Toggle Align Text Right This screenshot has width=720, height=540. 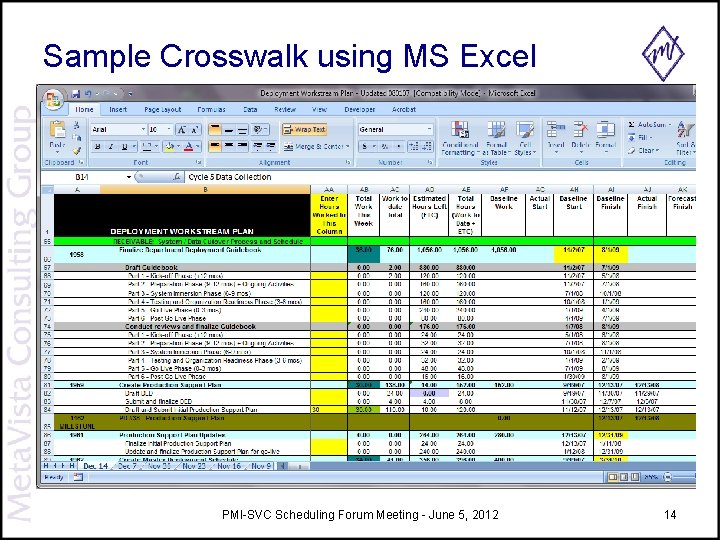pyautogui.click(x=242, y=146)
